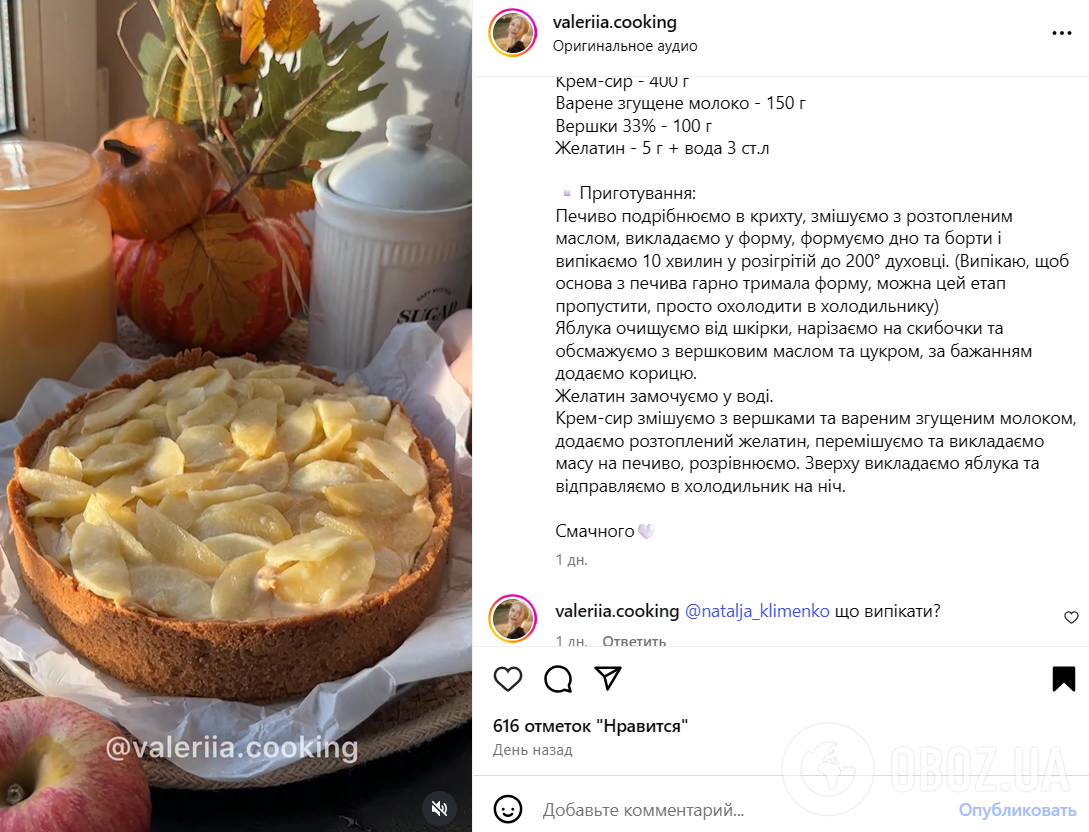Viewport: 1089px width, 832px height.
Task: Open Оригинальное аудио audio link
Action: [625, 46]
